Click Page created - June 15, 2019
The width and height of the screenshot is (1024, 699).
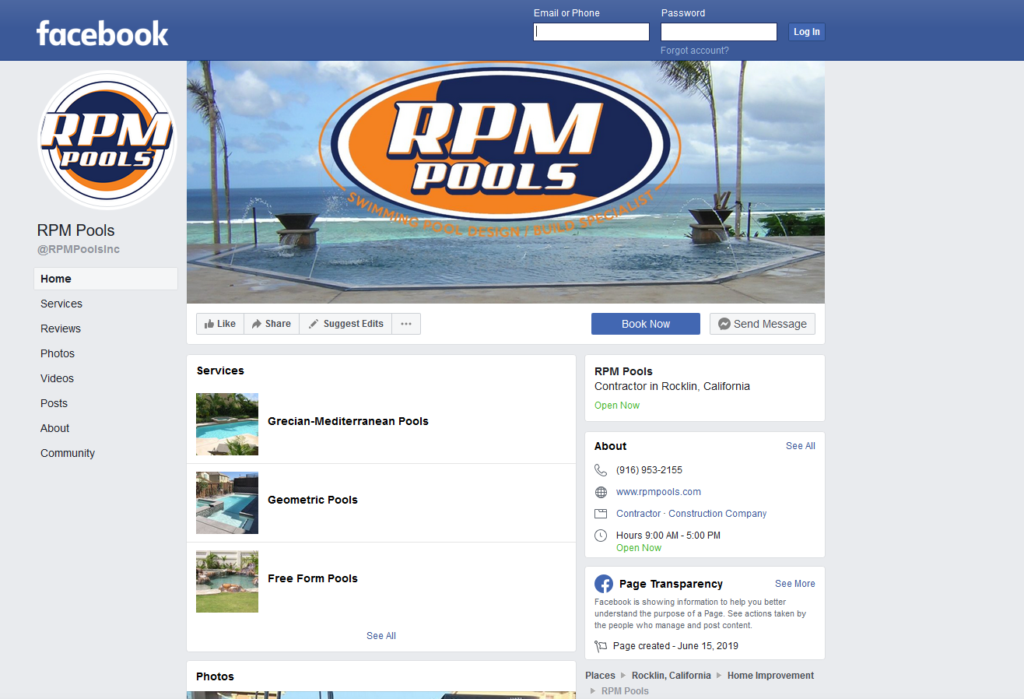pos(675,646)
